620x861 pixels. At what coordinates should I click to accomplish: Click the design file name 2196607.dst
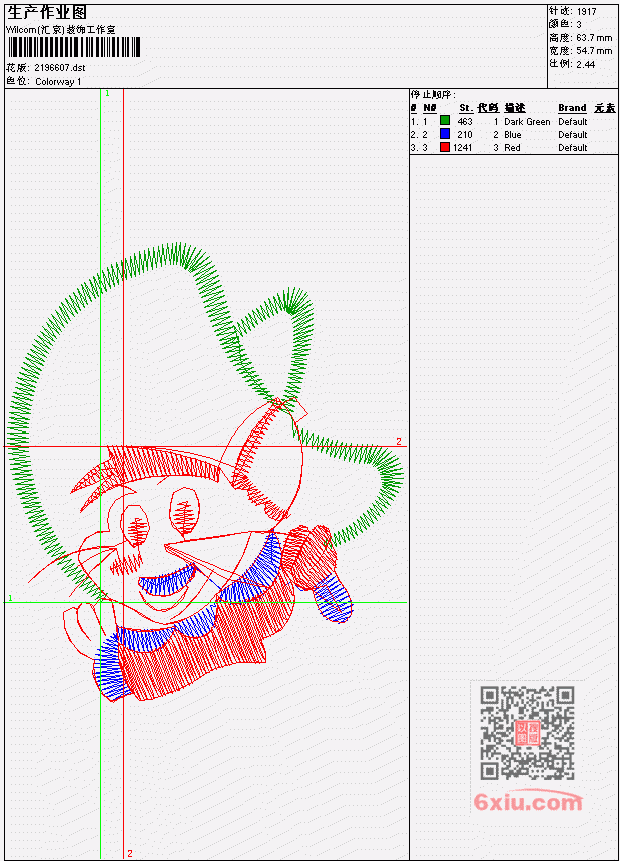pyautogui.click(x=60, y=68)
